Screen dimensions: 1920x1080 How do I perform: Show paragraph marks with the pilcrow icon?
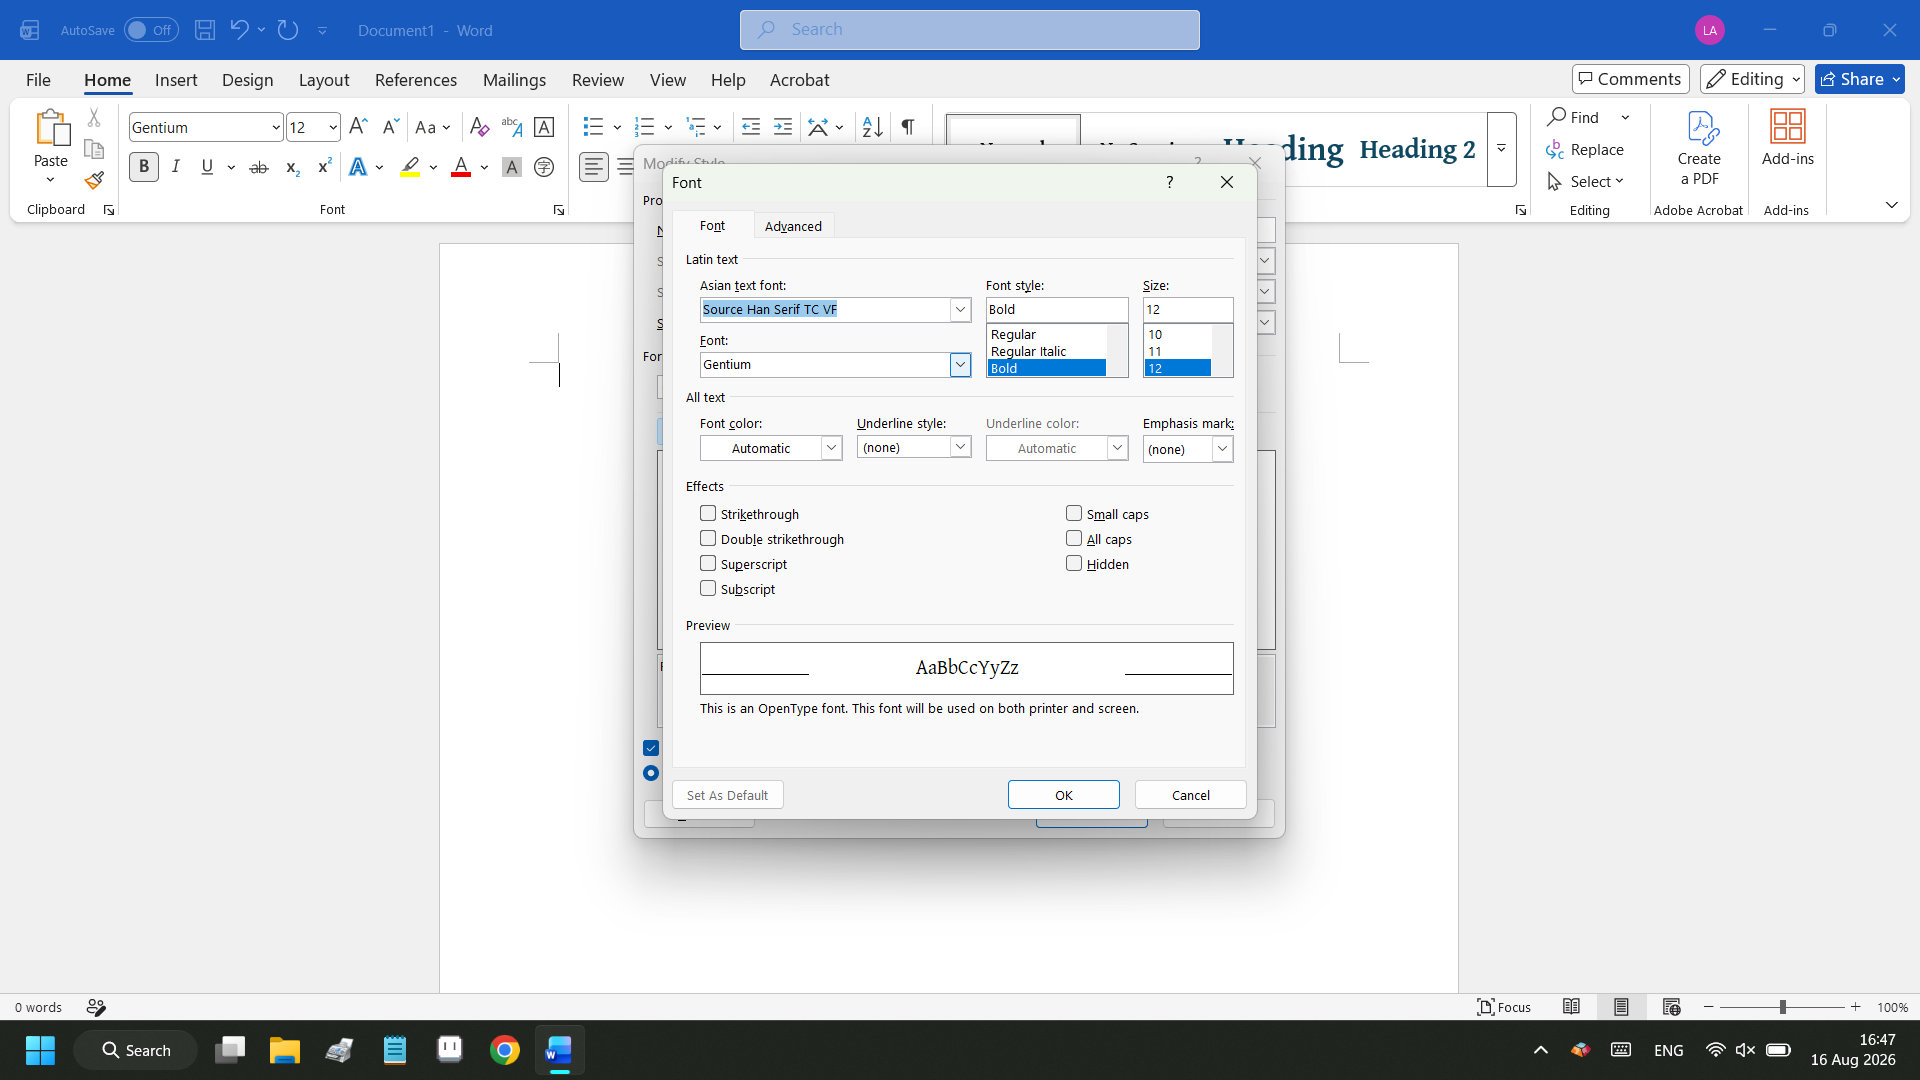pyautogui.click(x=908, y=127)
